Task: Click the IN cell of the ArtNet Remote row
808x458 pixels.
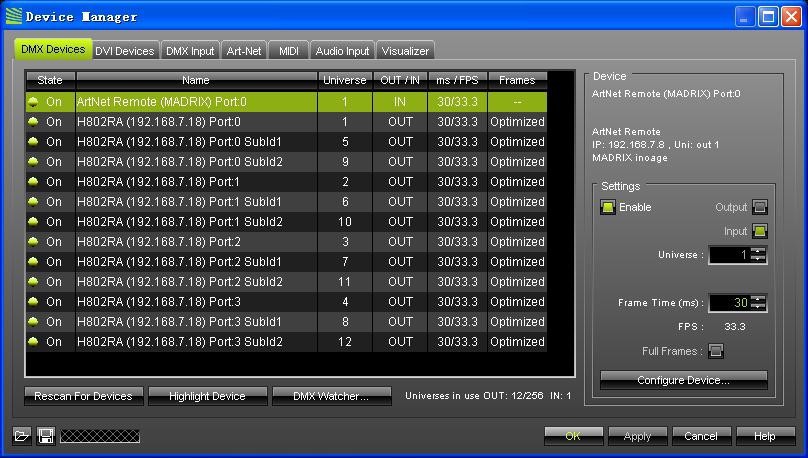Action: pos(400,102)
